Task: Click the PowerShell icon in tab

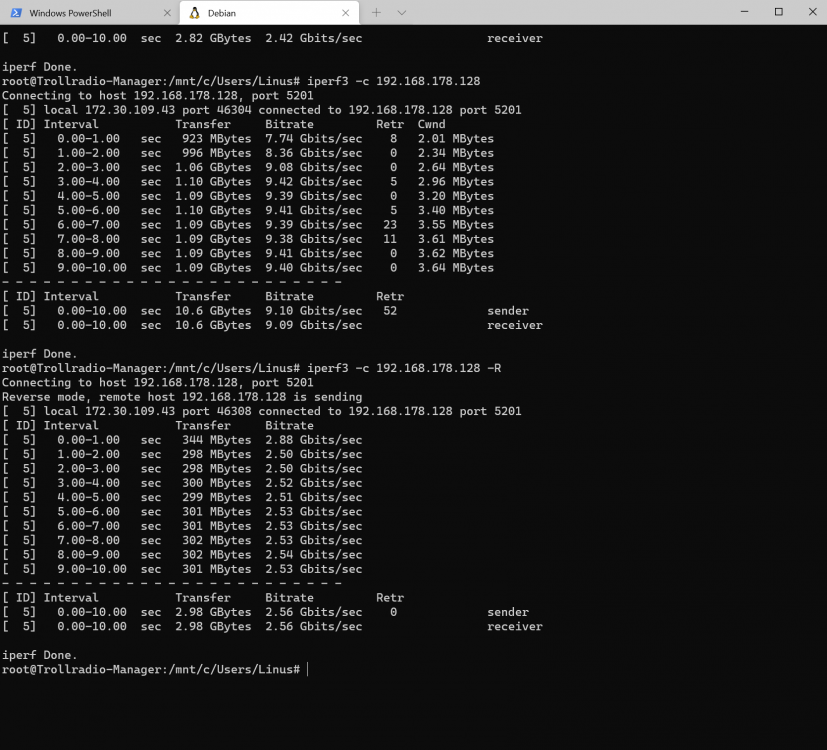Action: click(x=16, y=13)
